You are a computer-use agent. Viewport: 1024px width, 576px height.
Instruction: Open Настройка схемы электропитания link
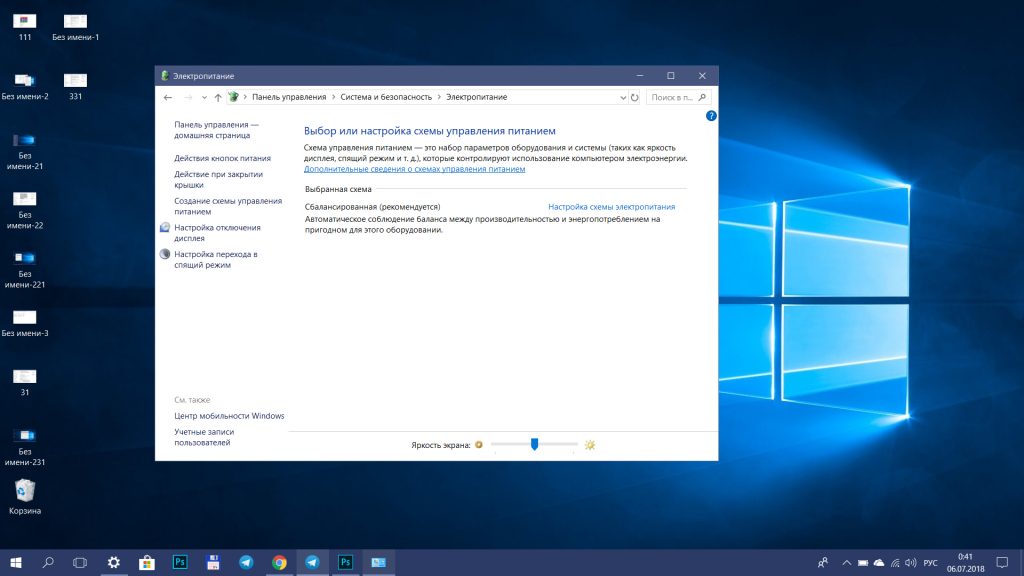click(611, 206)
